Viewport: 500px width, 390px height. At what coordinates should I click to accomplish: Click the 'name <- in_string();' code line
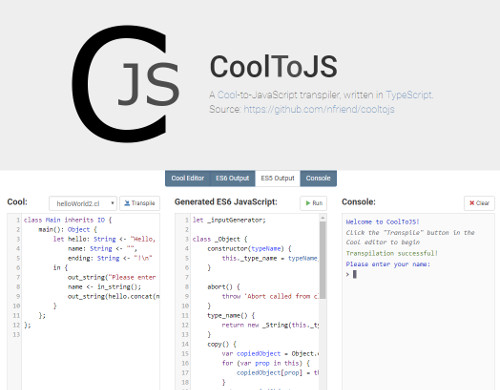(104, 287)
